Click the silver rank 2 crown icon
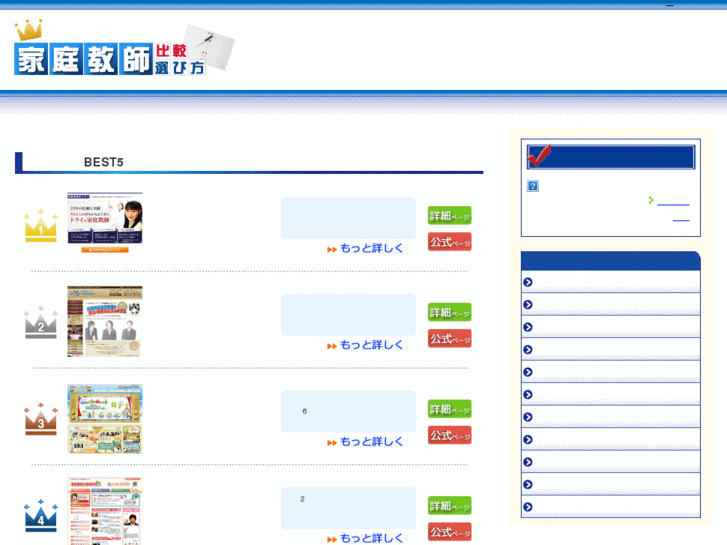This screenshot has height=545, width=727. (x=41, y=322)
